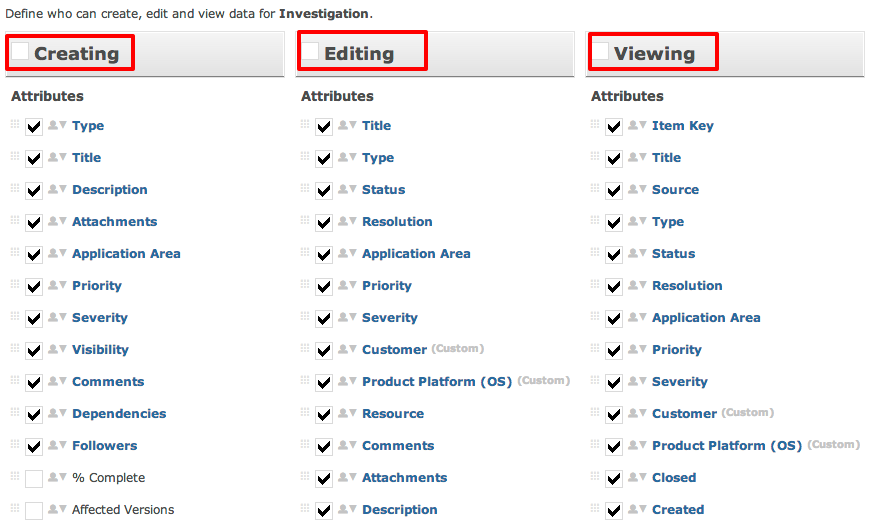871x531 pixels.
Task: Uncheck Editing Type checkbox
Action: coord(324,158)
